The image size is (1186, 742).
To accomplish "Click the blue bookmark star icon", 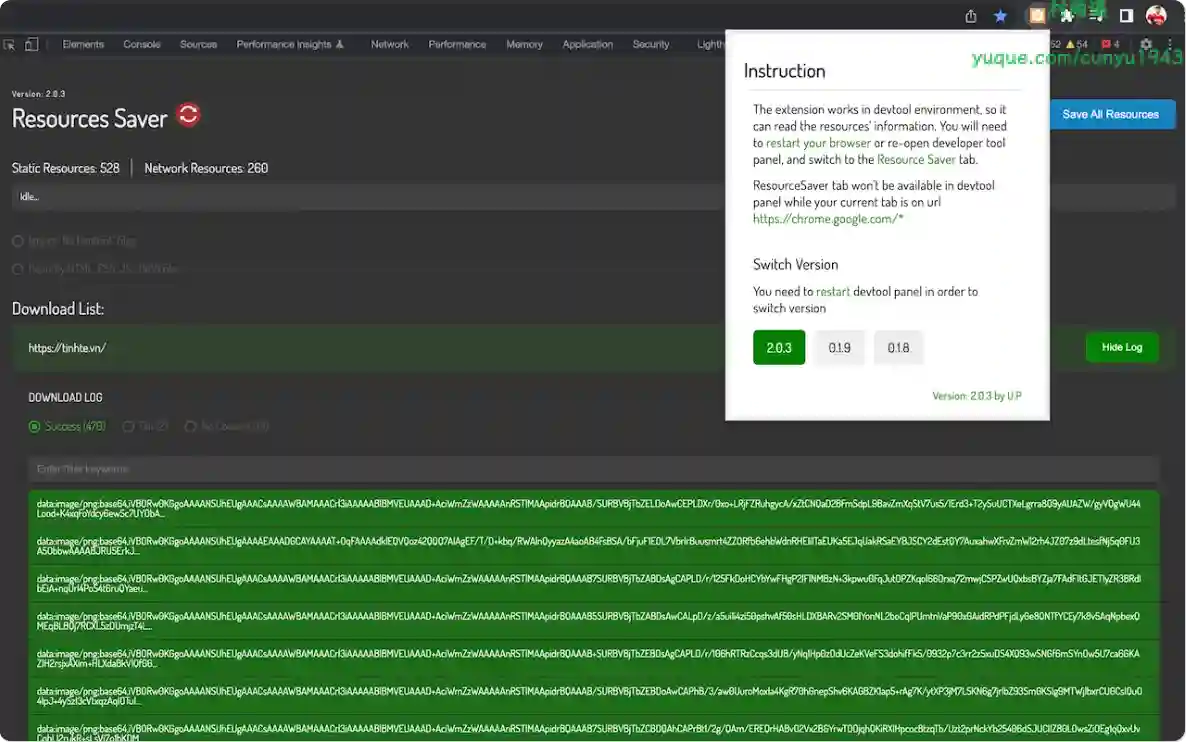I will 1000,15.
